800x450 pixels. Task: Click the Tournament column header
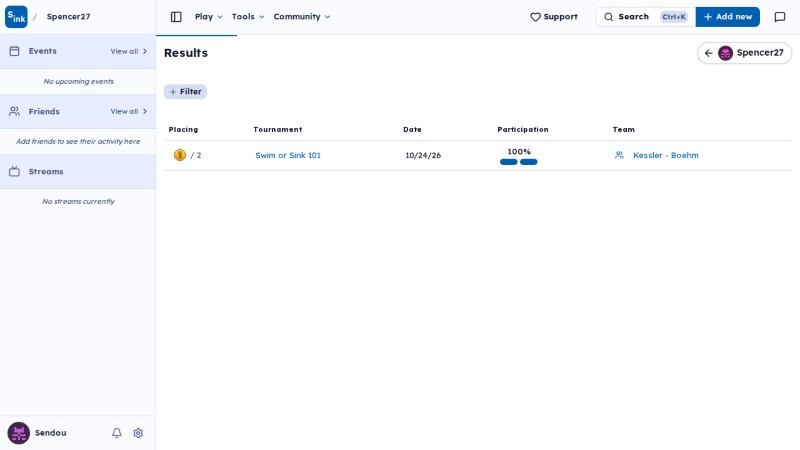(278, 130)
